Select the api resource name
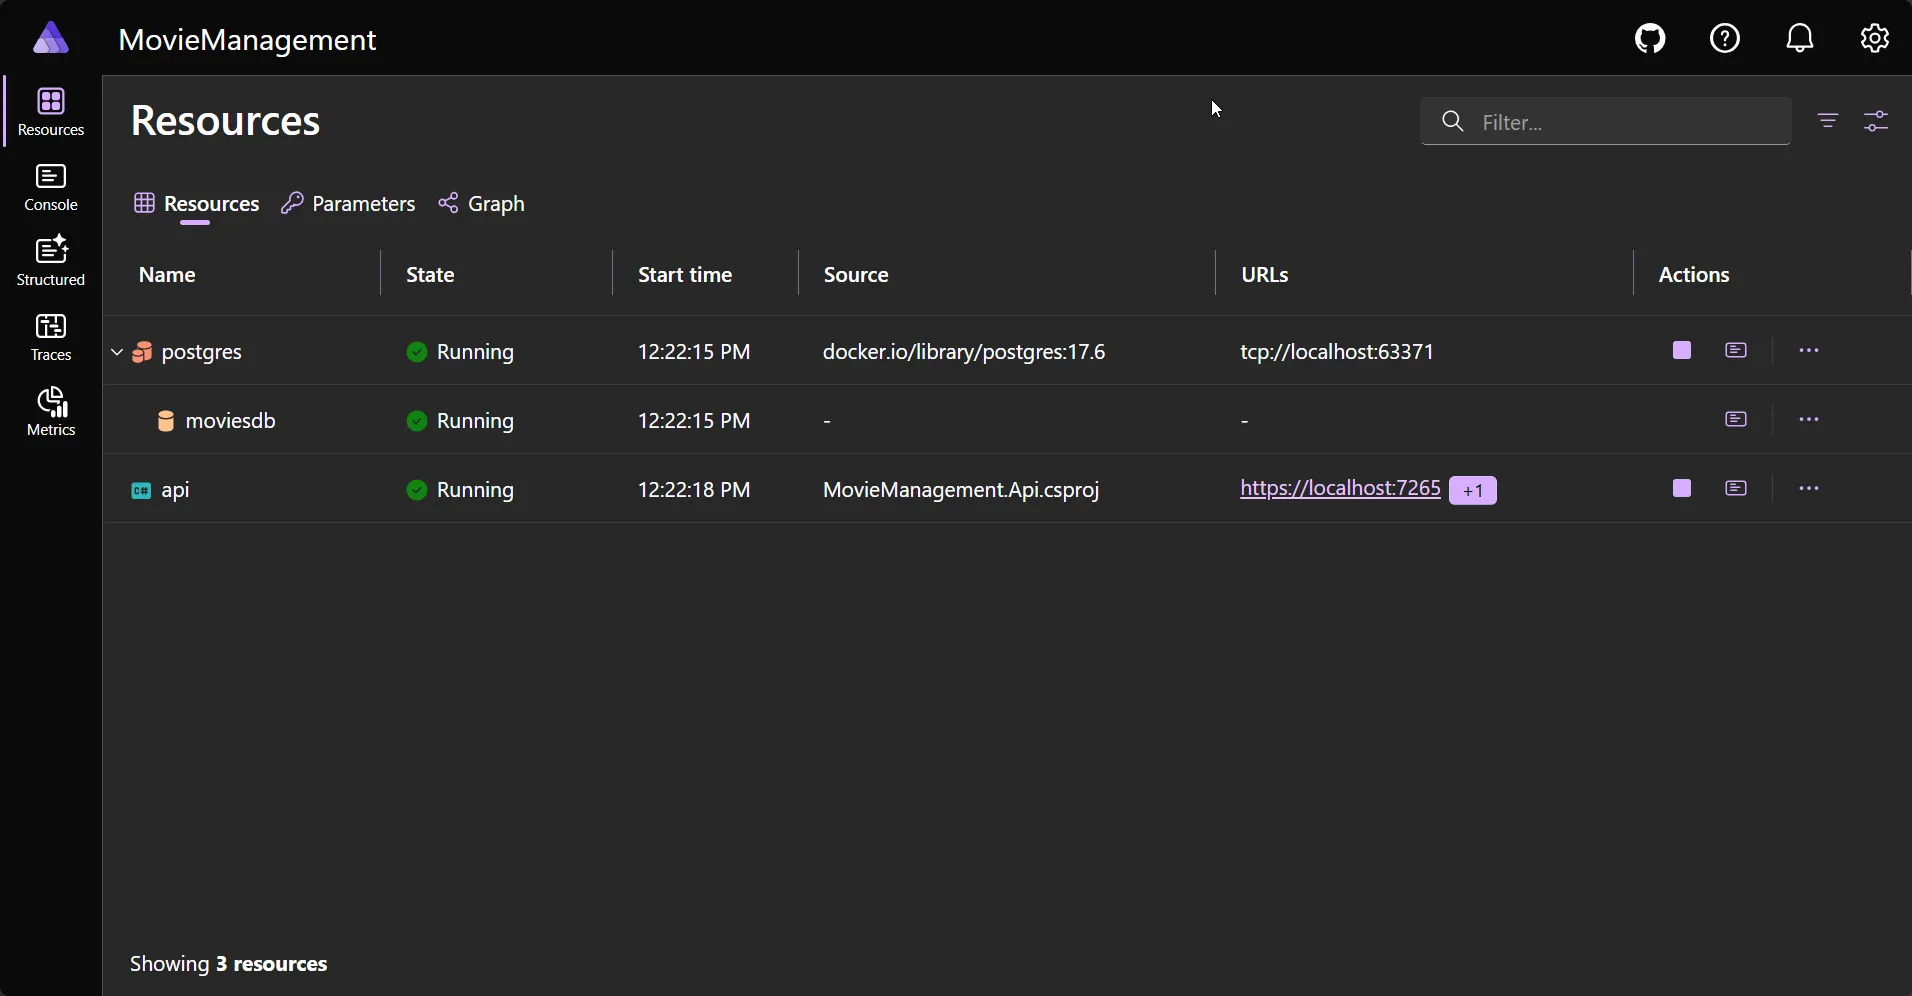The image size is (1912, 996). 176,490
